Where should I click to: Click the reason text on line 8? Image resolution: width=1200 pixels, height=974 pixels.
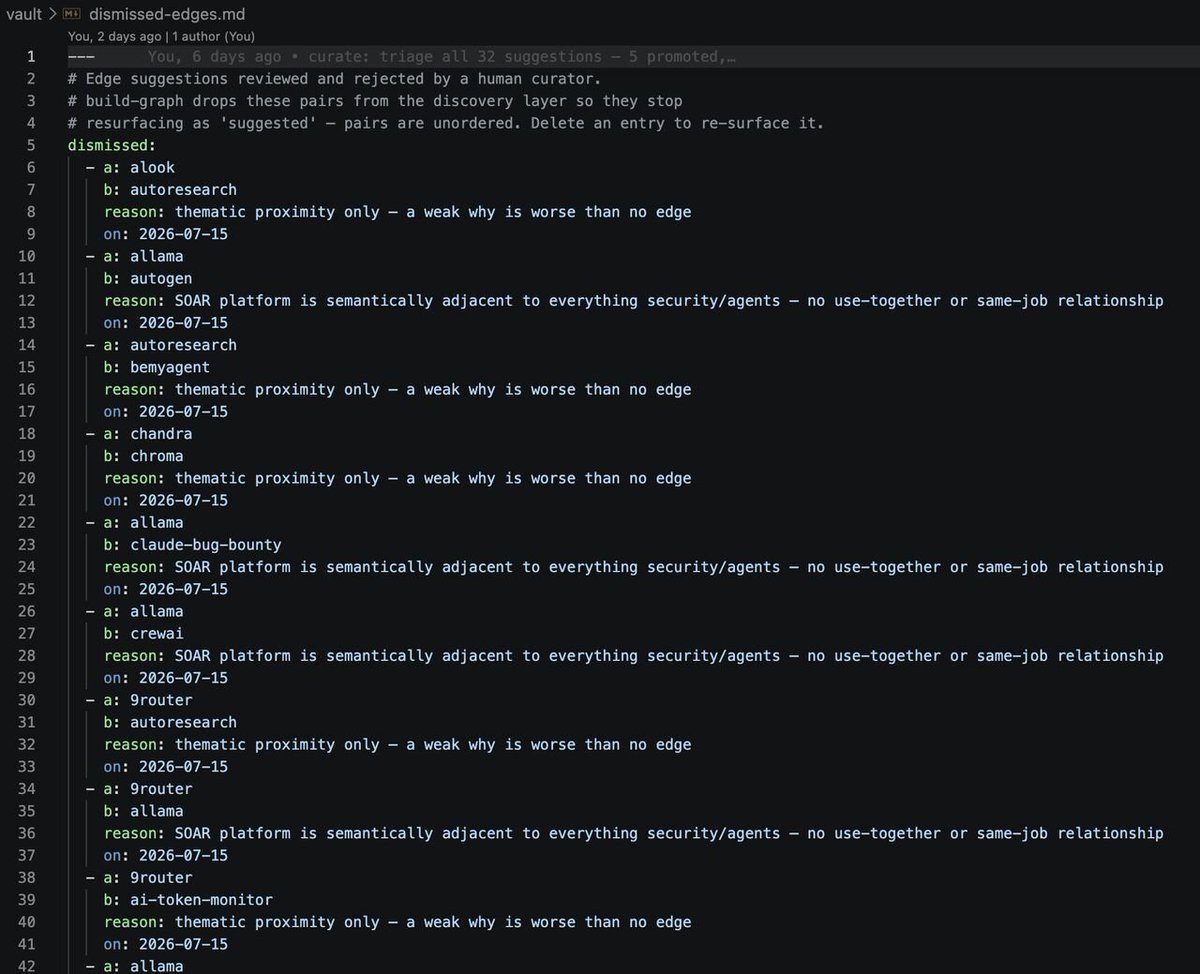pos(433,212)
